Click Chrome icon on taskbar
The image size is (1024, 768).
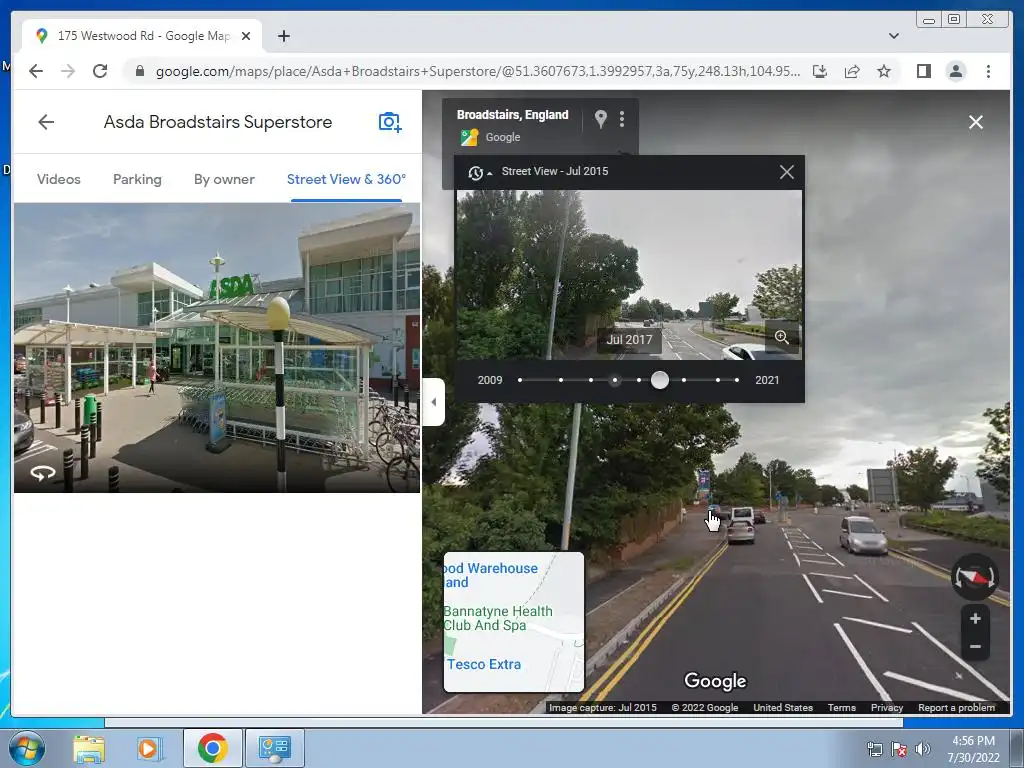click(x=212, y=748)
